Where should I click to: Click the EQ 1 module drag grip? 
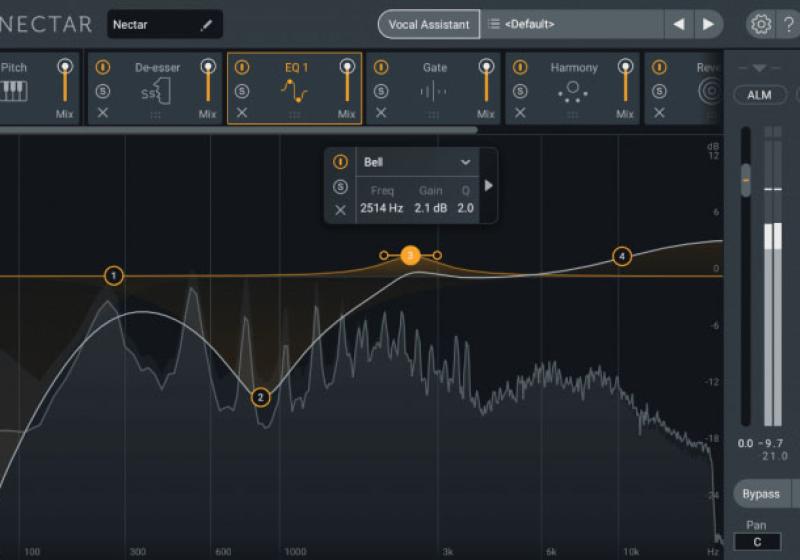tap(294, 115)
